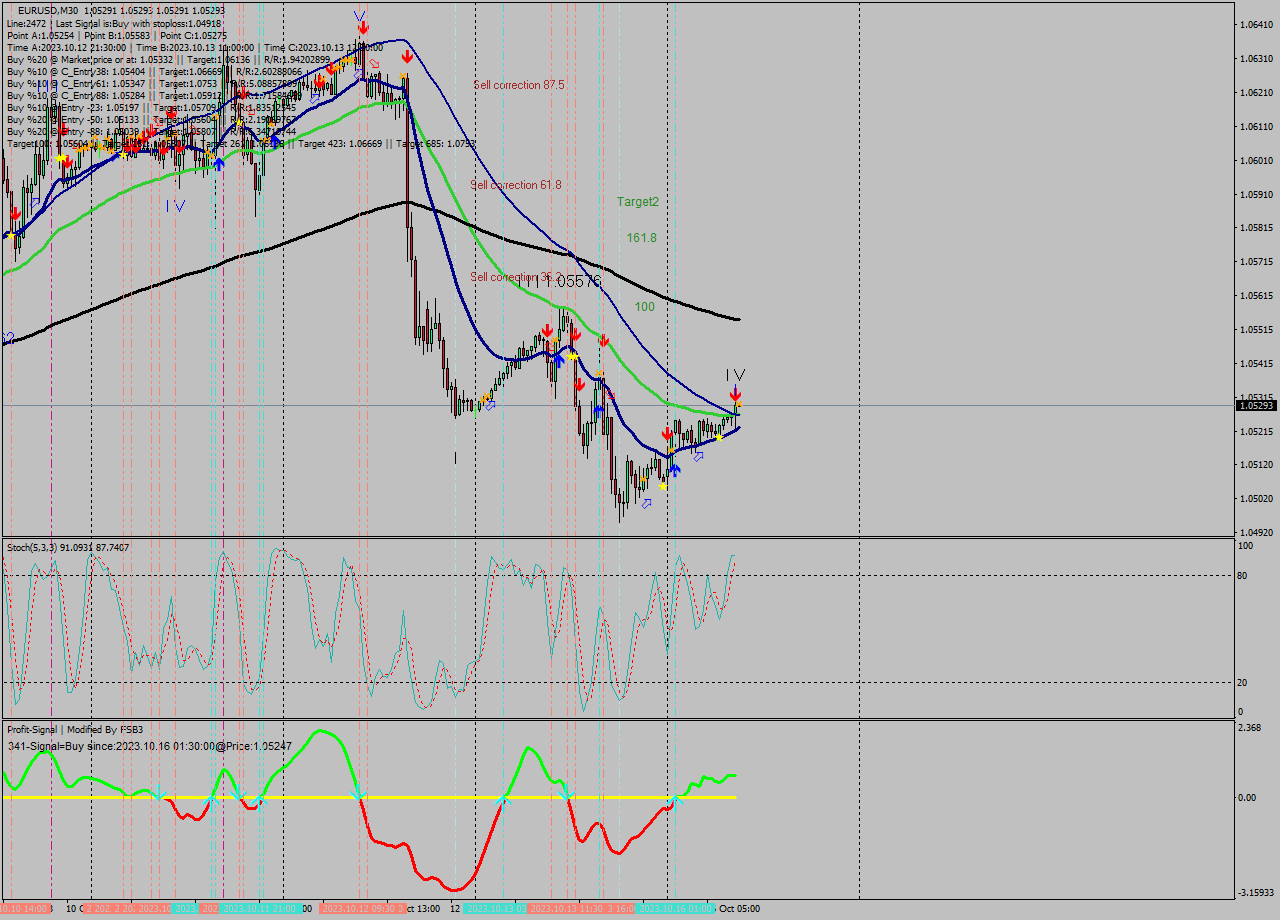Click the yellow star marker on the blue moving average
The width and height of the screenshot is (1280, 920).
pos(720,437)
